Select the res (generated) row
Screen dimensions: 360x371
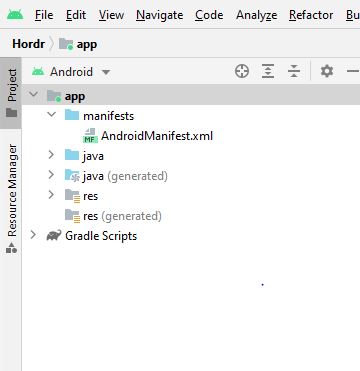pos(191,216)
